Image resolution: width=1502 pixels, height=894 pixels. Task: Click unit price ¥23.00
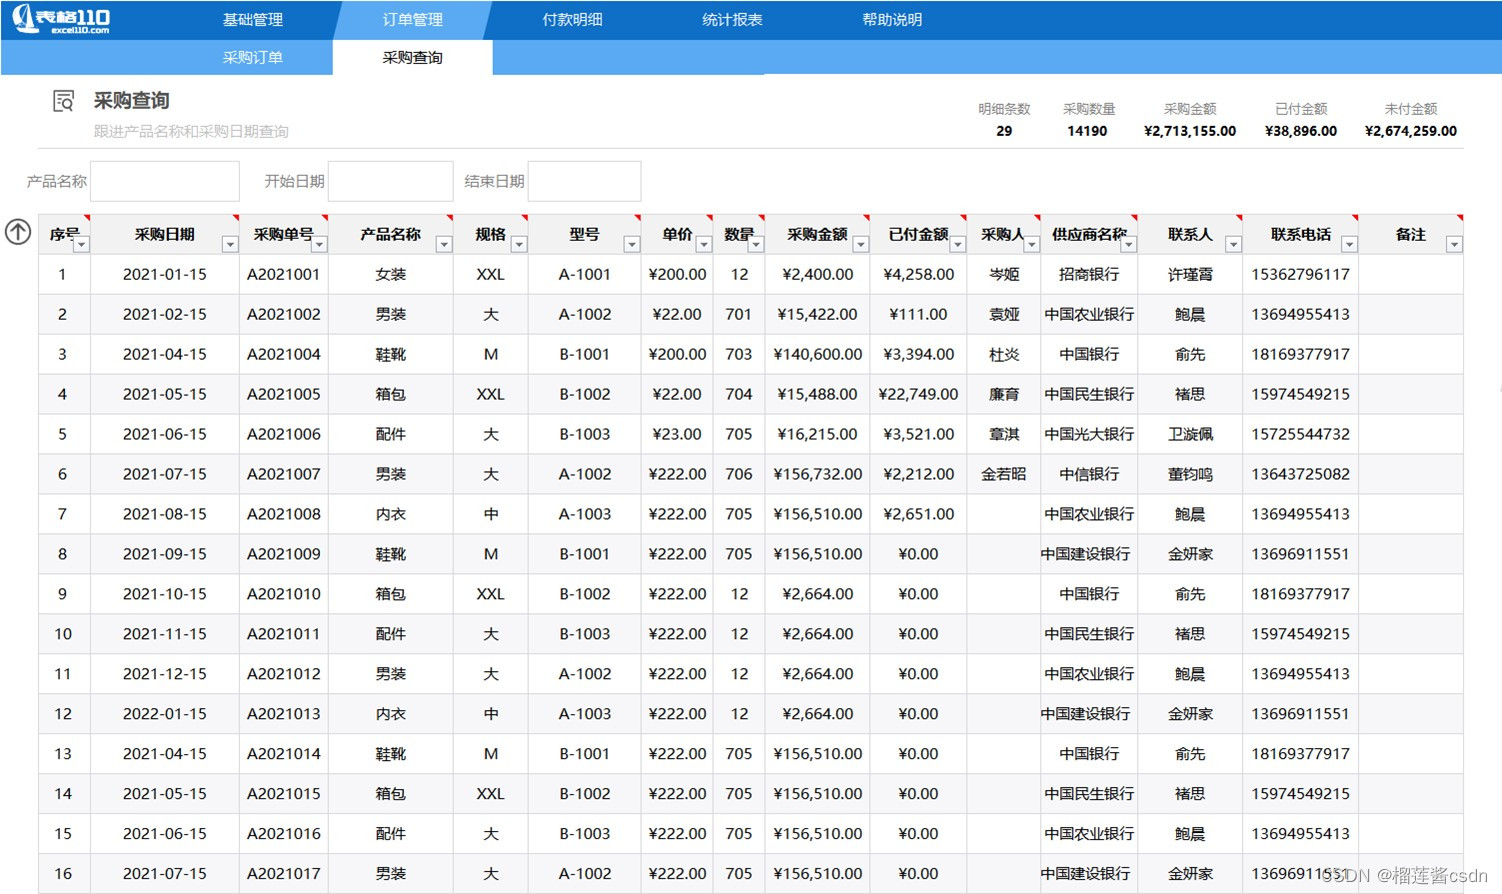click(677, 434)
